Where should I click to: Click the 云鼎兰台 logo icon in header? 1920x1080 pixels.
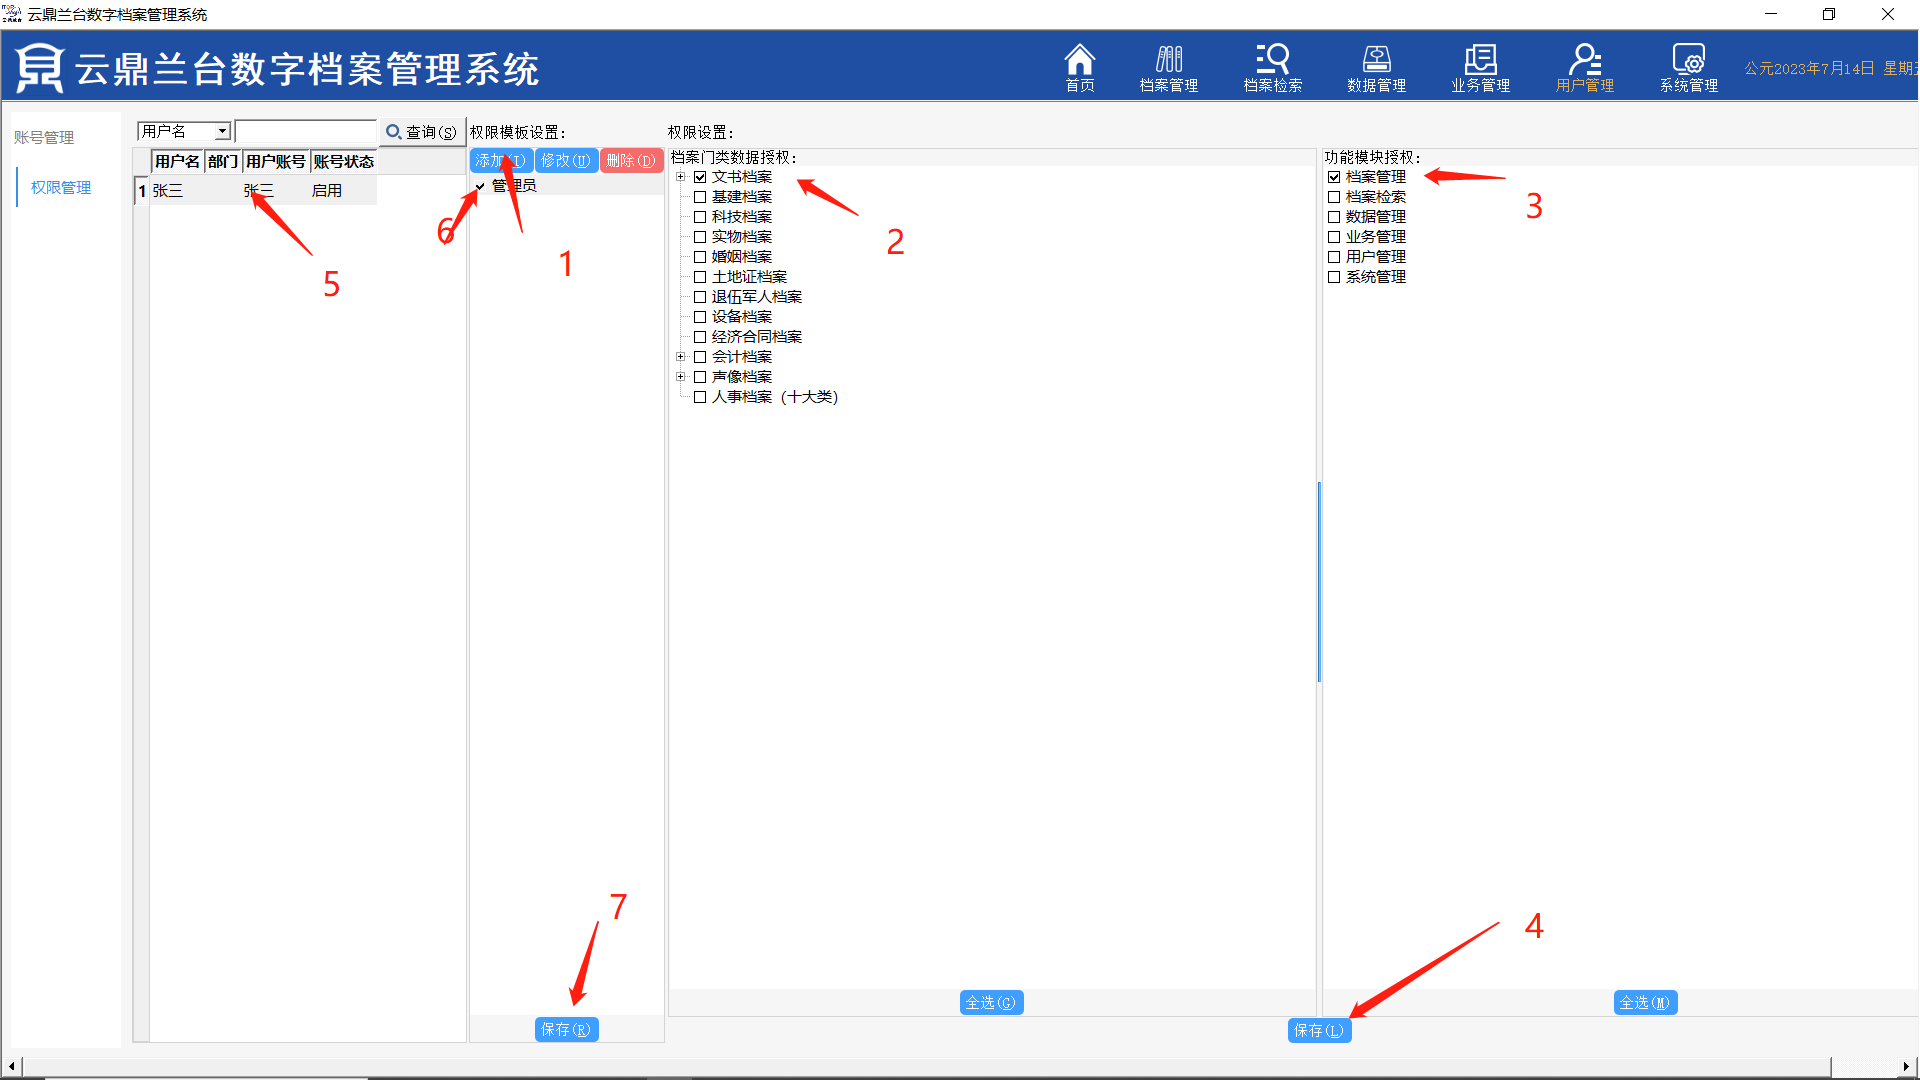pos(40,68)
